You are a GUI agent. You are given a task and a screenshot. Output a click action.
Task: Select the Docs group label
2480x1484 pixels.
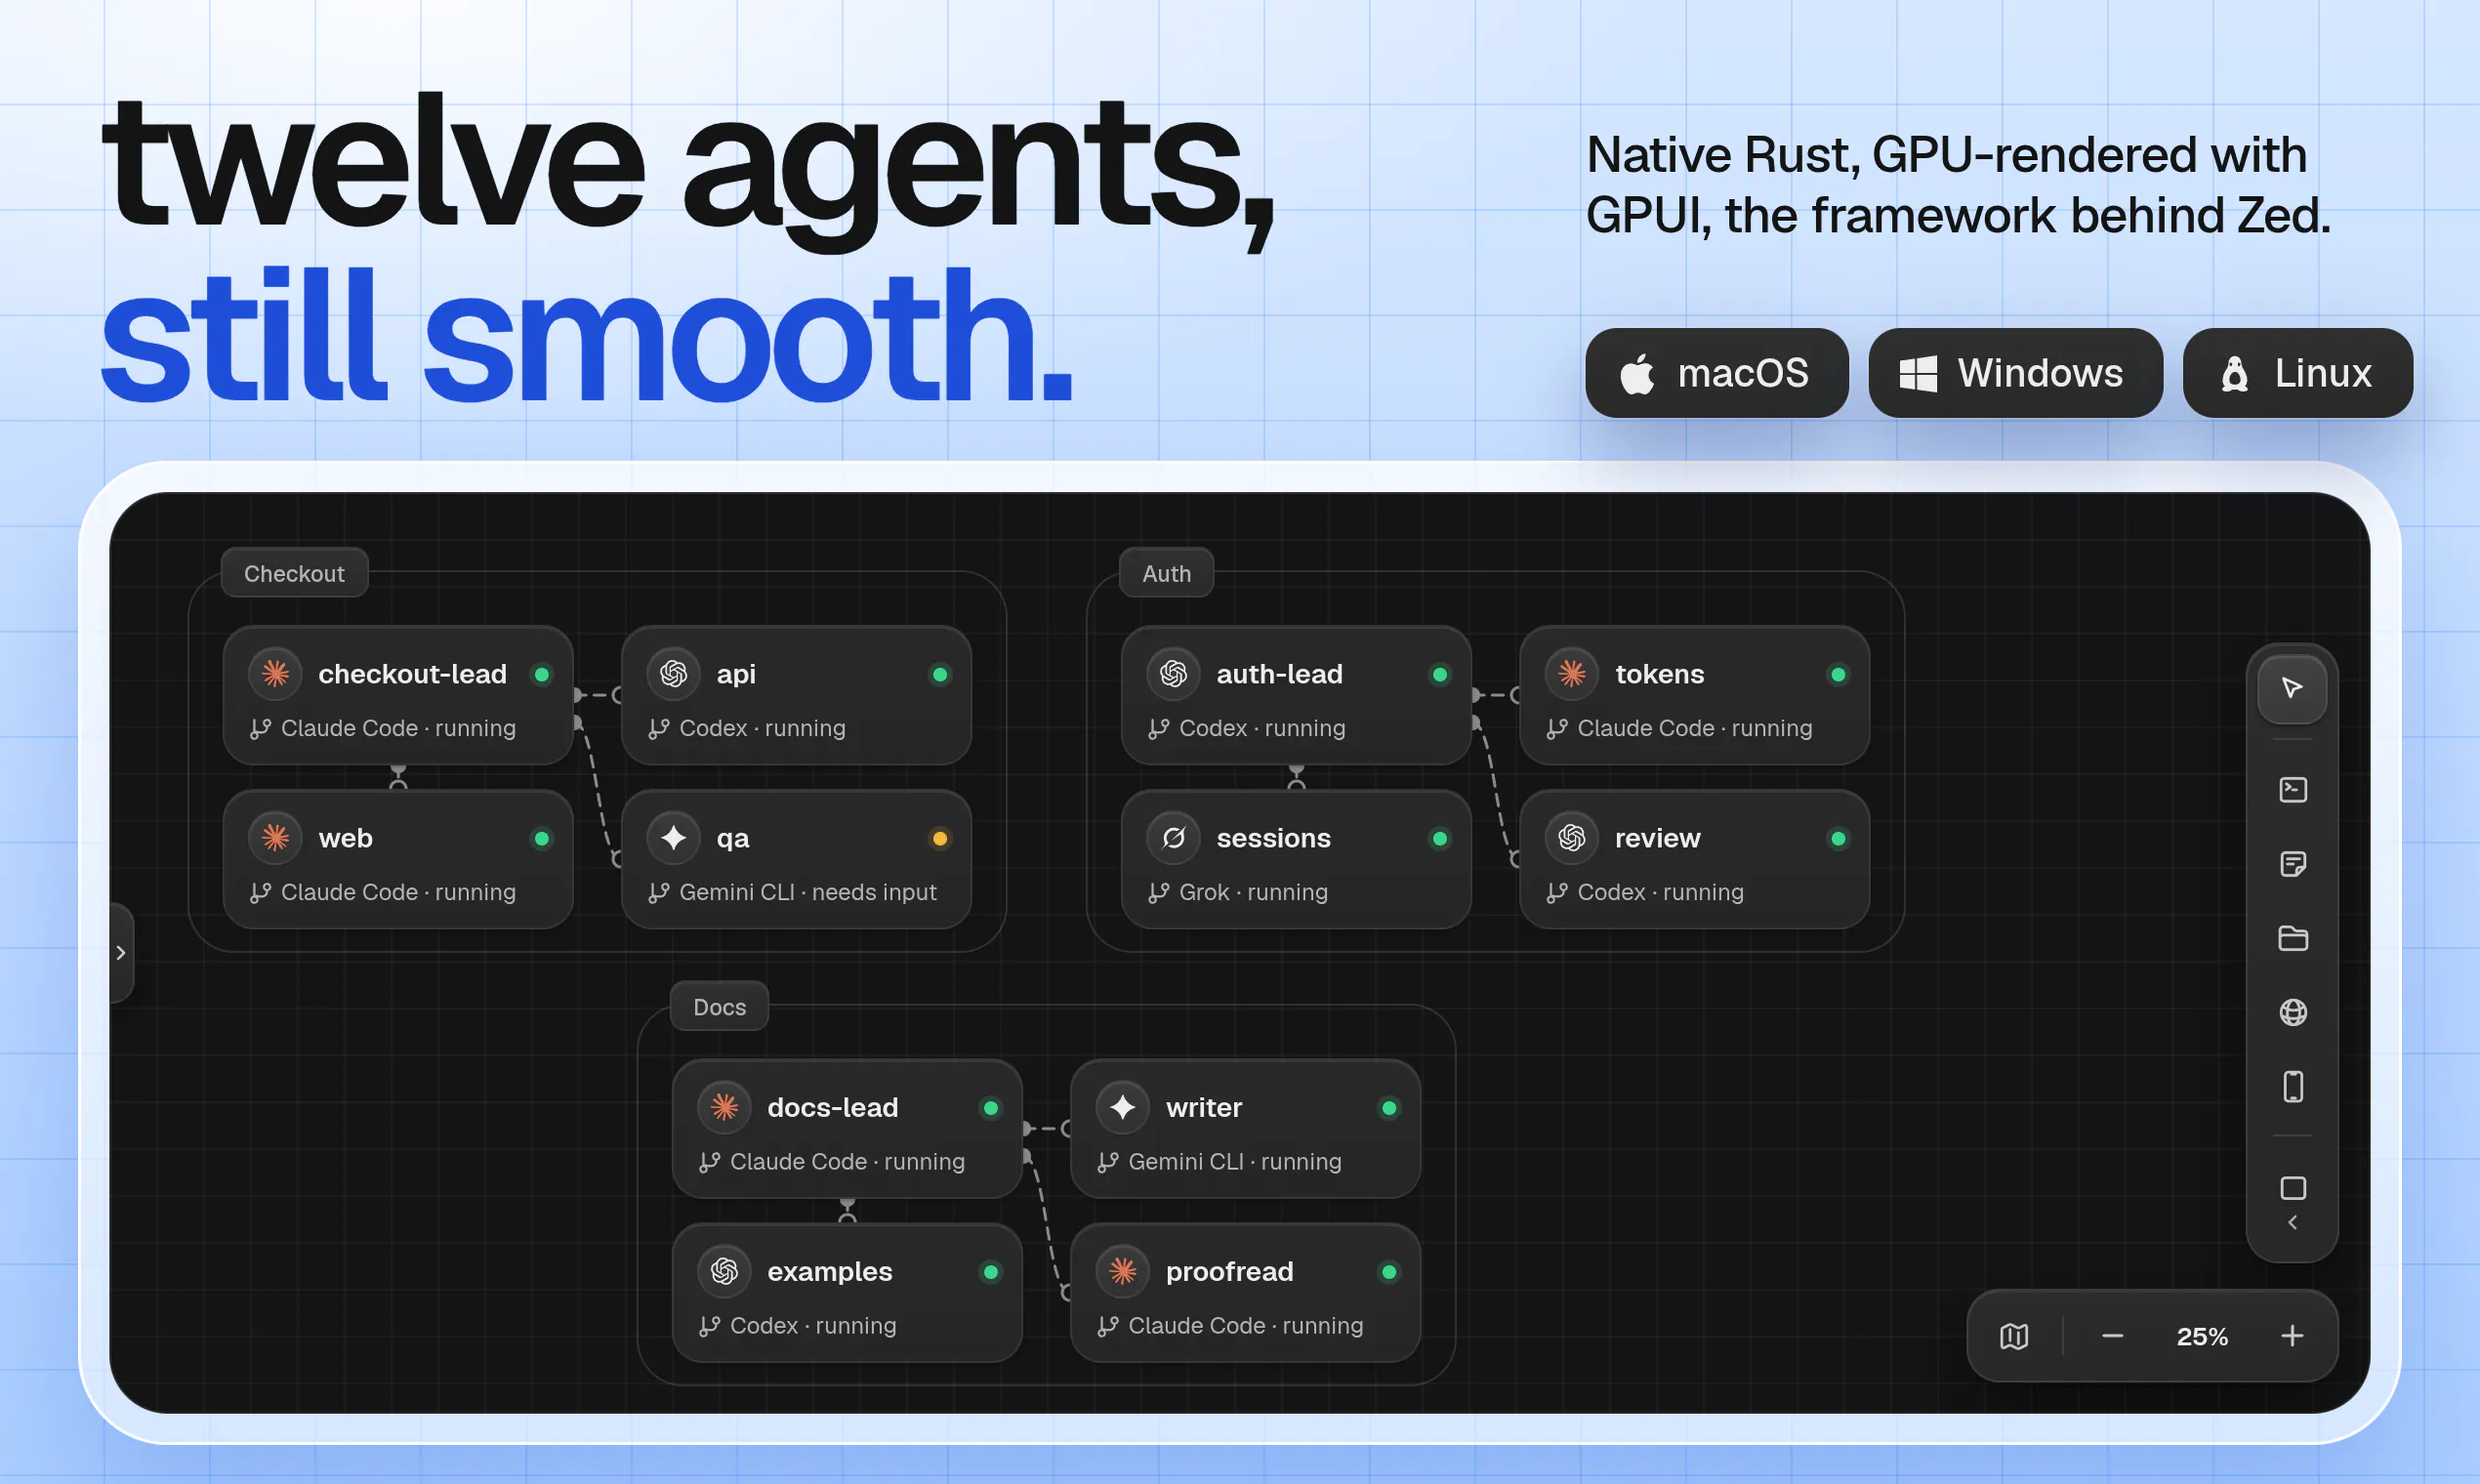pyautogui.click(x=720, y=1007)
